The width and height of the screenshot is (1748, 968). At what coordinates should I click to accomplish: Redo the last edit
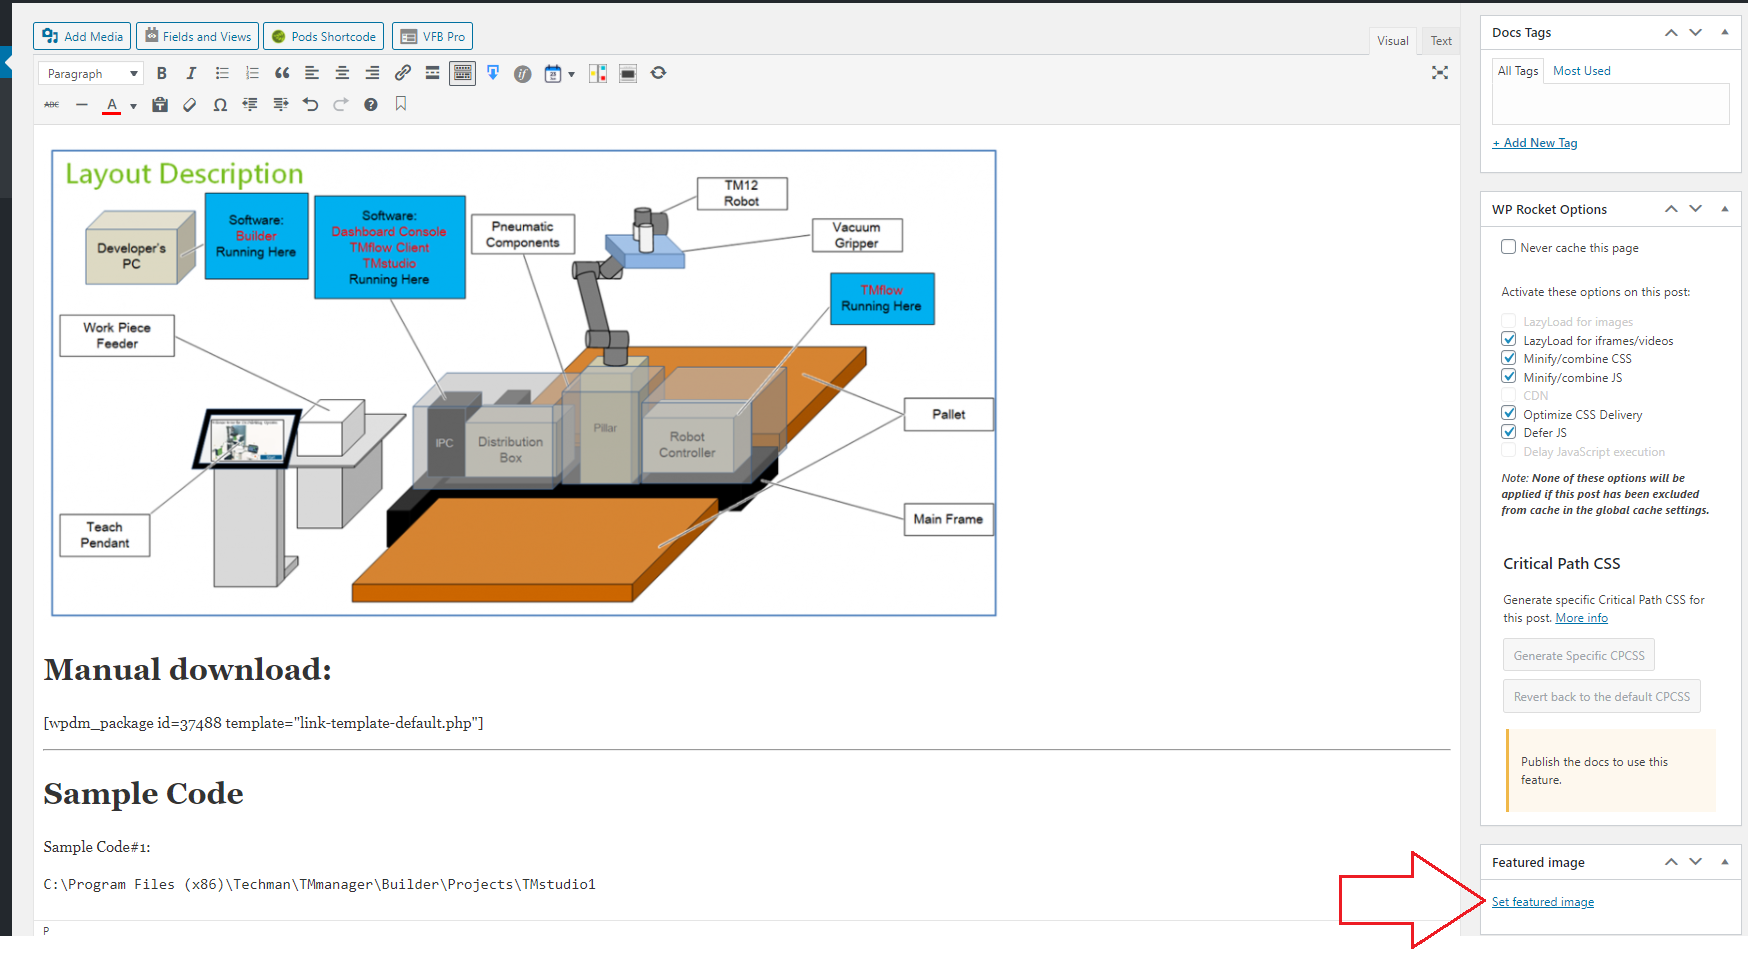tap(341, 104)
